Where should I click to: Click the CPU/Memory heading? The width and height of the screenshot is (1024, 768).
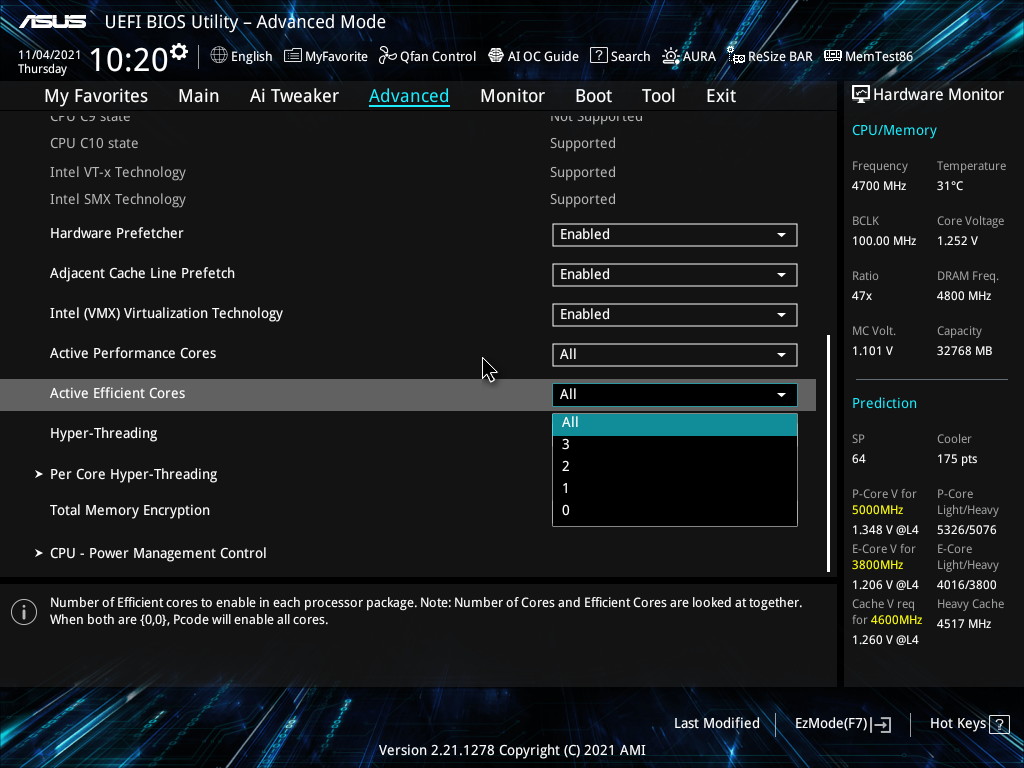pos(894,131)
